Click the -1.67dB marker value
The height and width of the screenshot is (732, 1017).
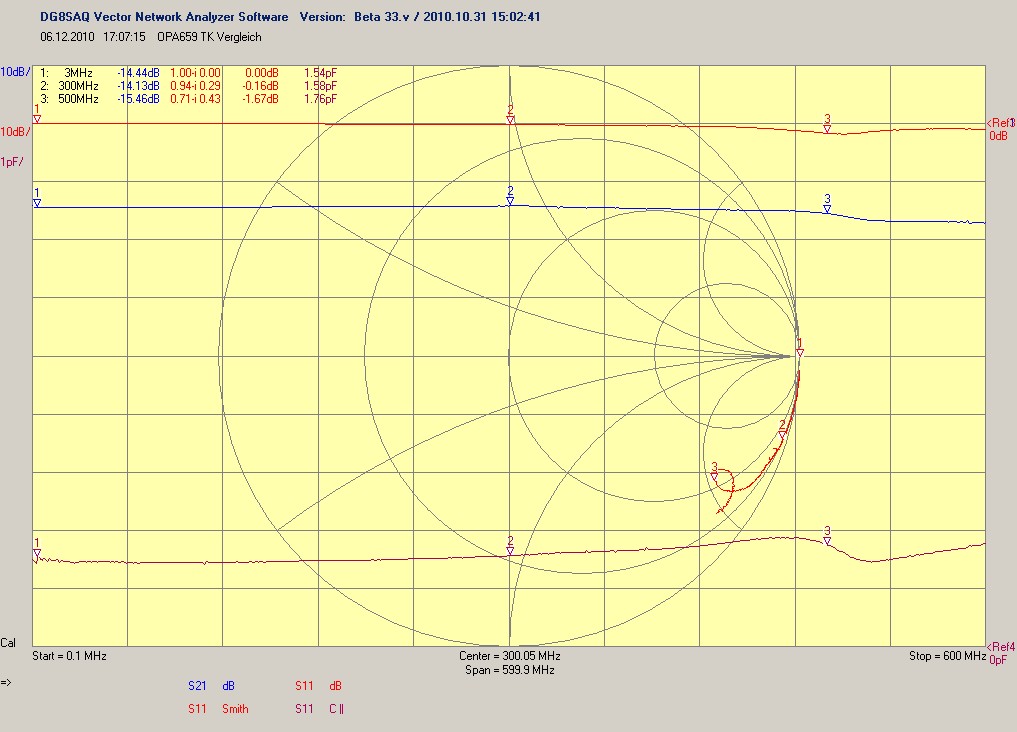pyautogui.click(x=261, y=99)
